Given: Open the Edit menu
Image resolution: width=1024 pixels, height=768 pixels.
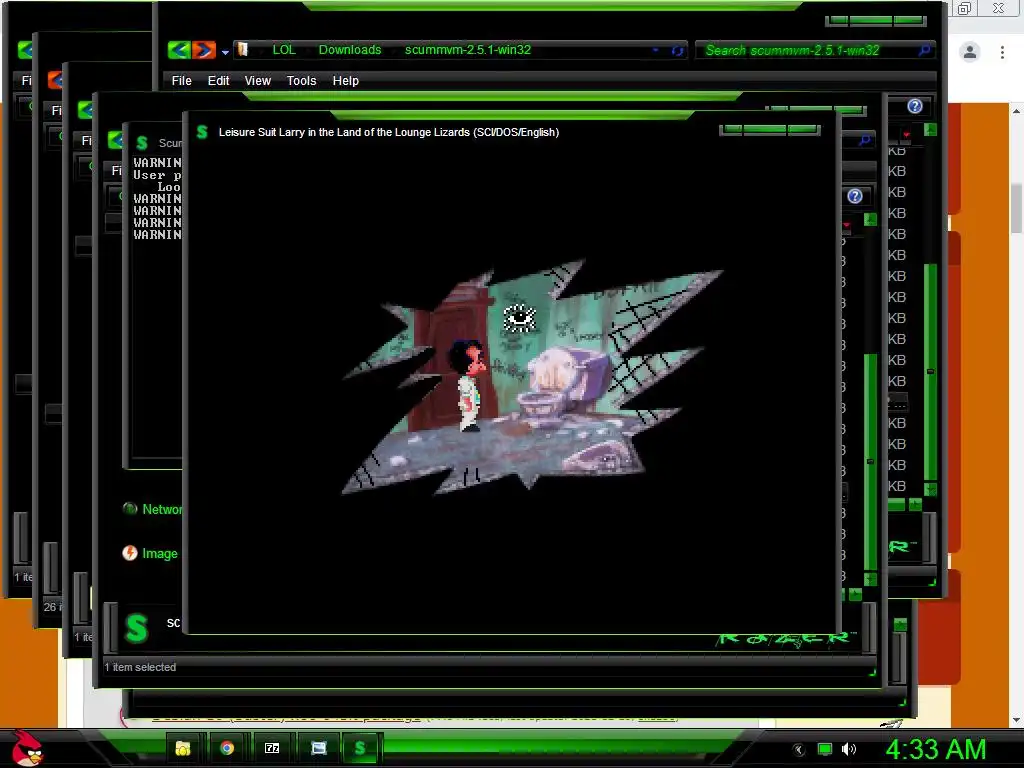Looking at the screenshot, I should click(218, 80).
